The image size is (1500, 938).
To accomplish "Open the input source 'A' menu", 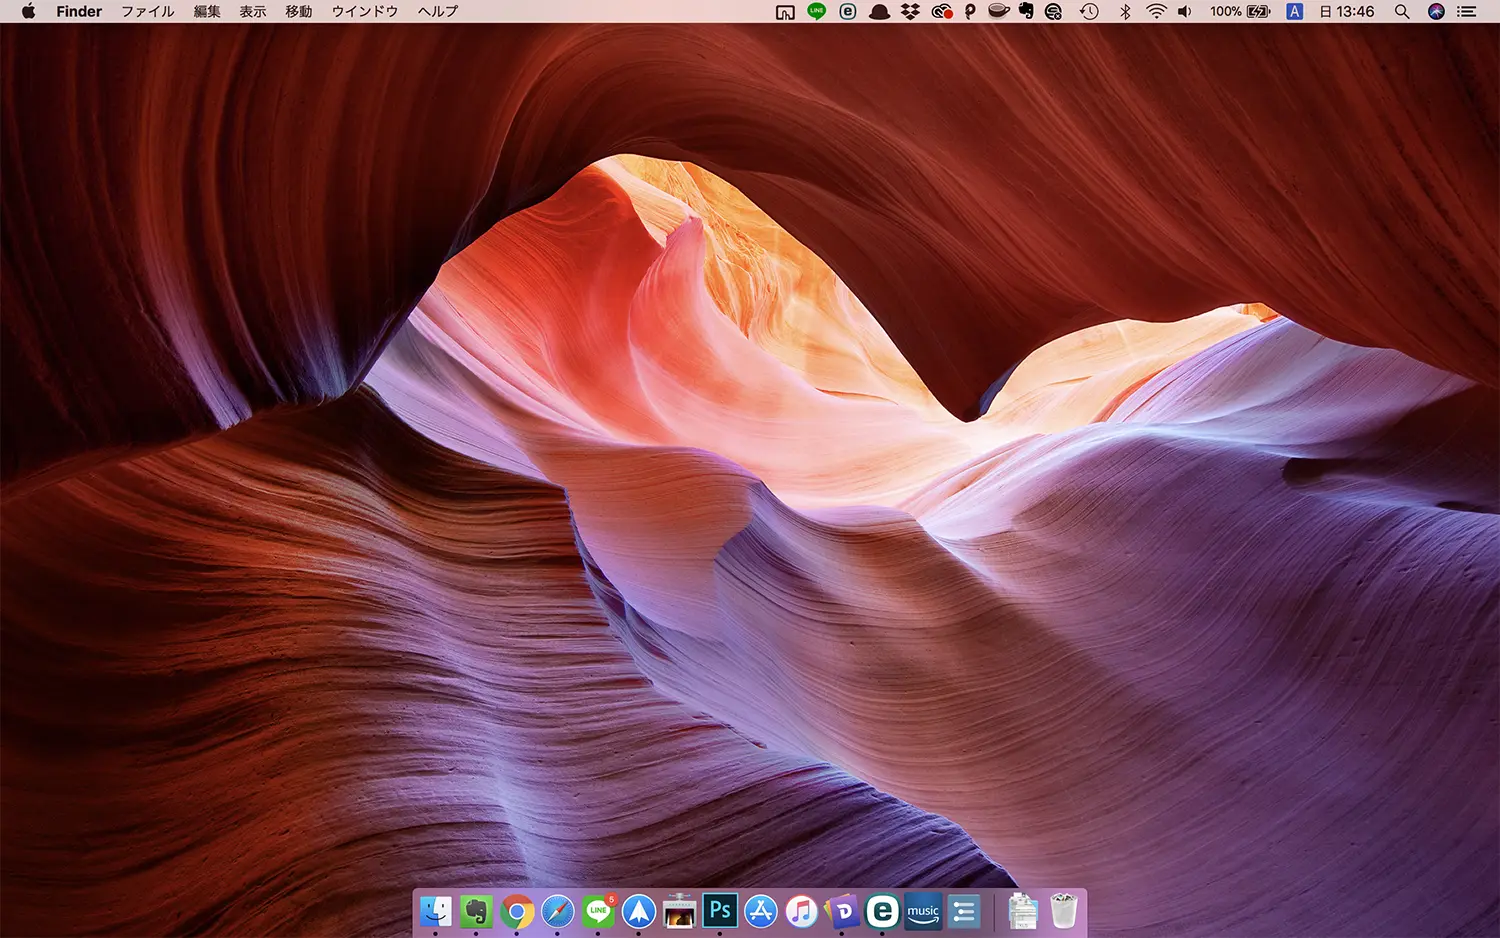I will (1294, 12).
